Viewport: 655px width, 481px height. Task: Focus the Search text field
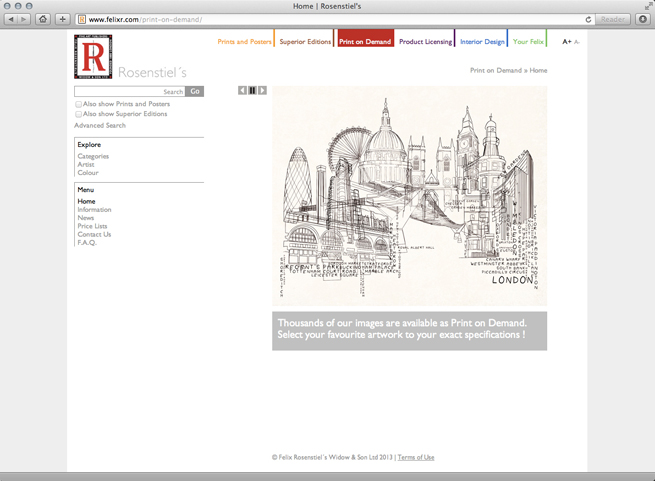tap(129, 92)
